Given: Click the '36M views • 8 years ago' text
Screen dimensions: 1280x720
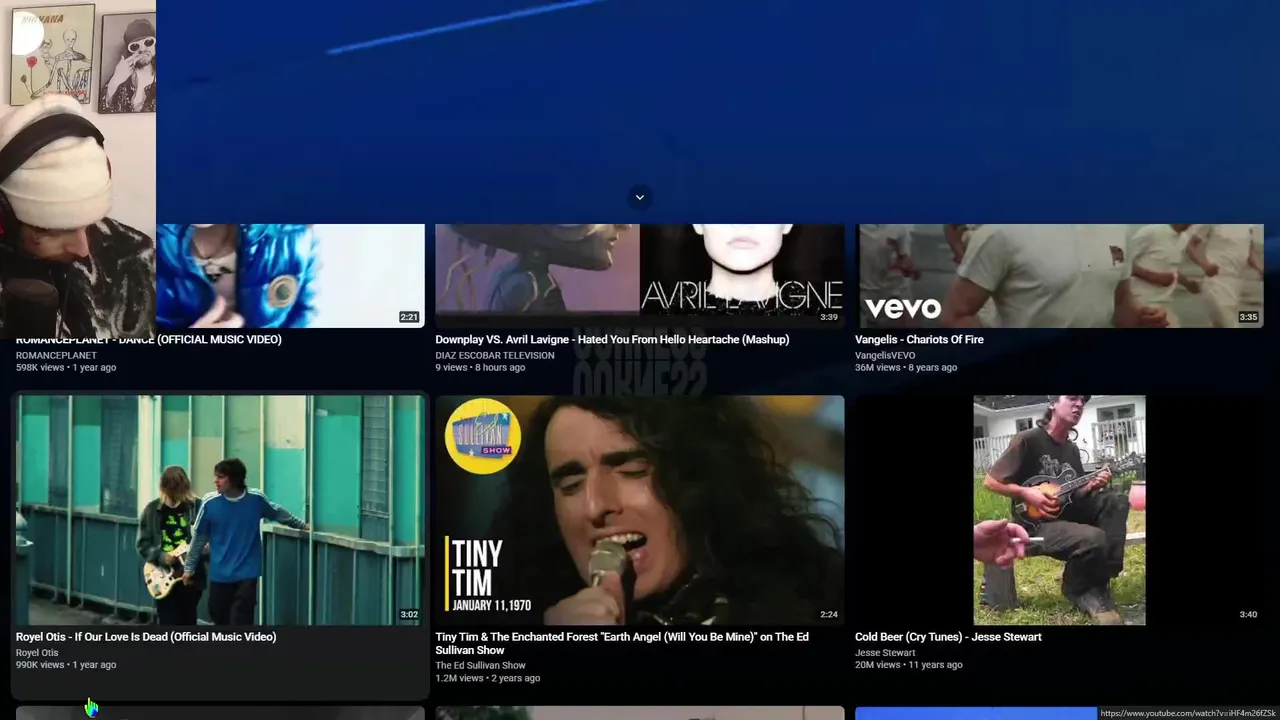Looking at the screenshot, I should point(906,368).
